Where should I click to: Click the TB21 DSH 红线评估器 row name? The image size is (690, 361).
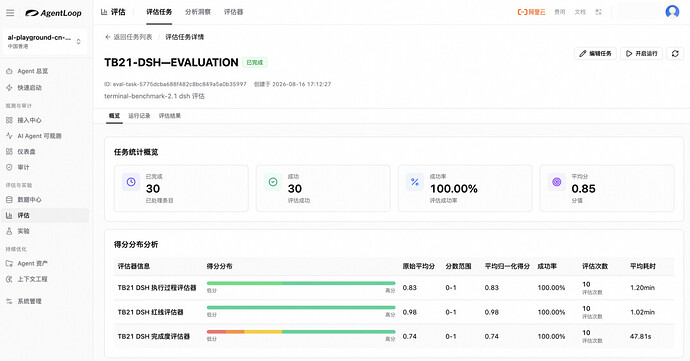click(150, 312)
